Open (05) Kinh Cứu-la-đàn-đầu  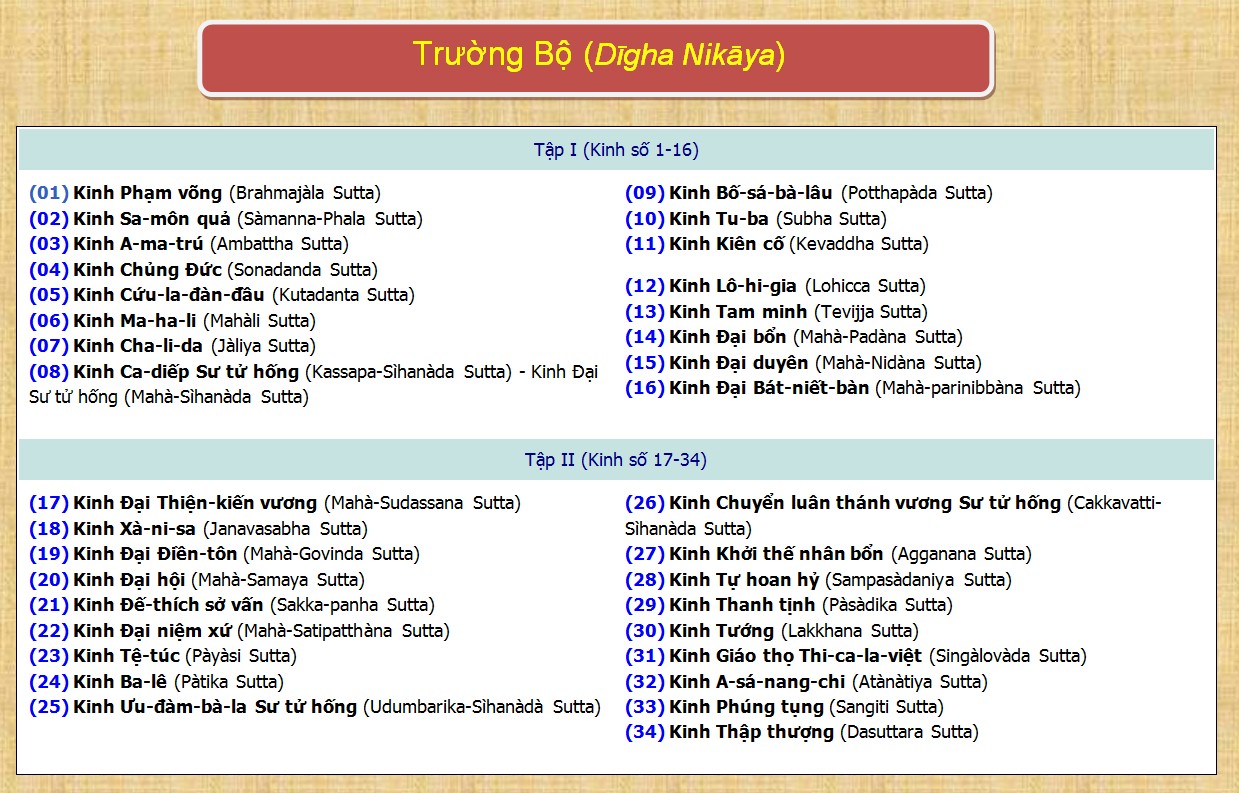[x=147, y=294]
